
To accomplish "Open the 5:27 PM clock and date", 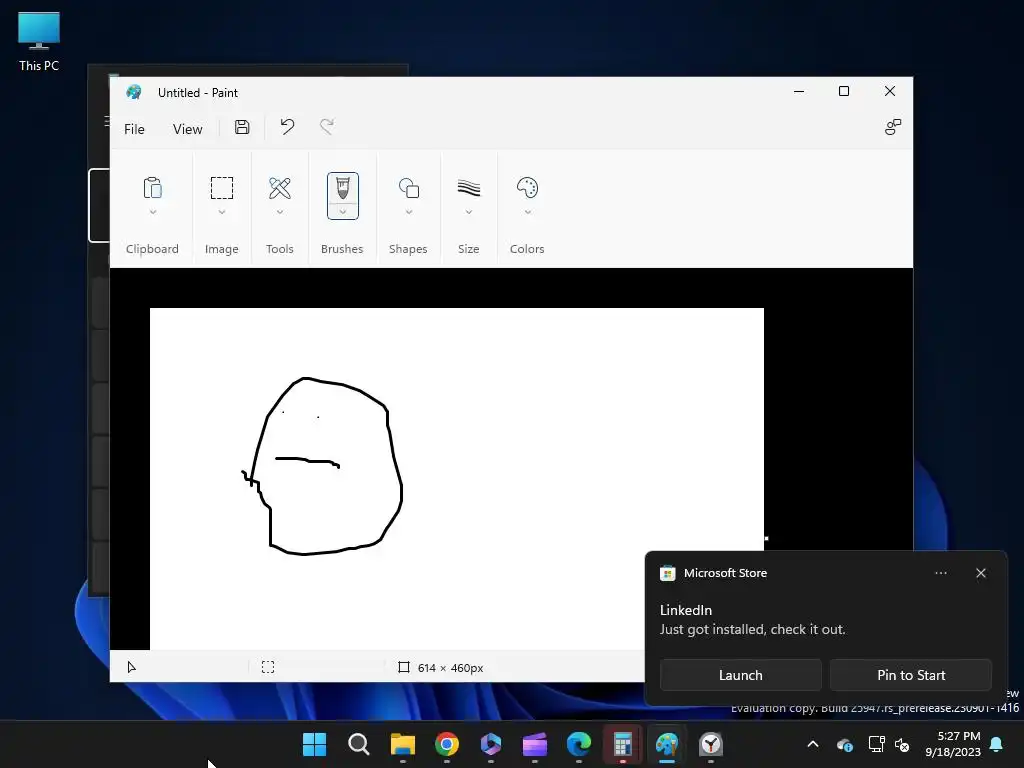I will [x=953, y=744].
